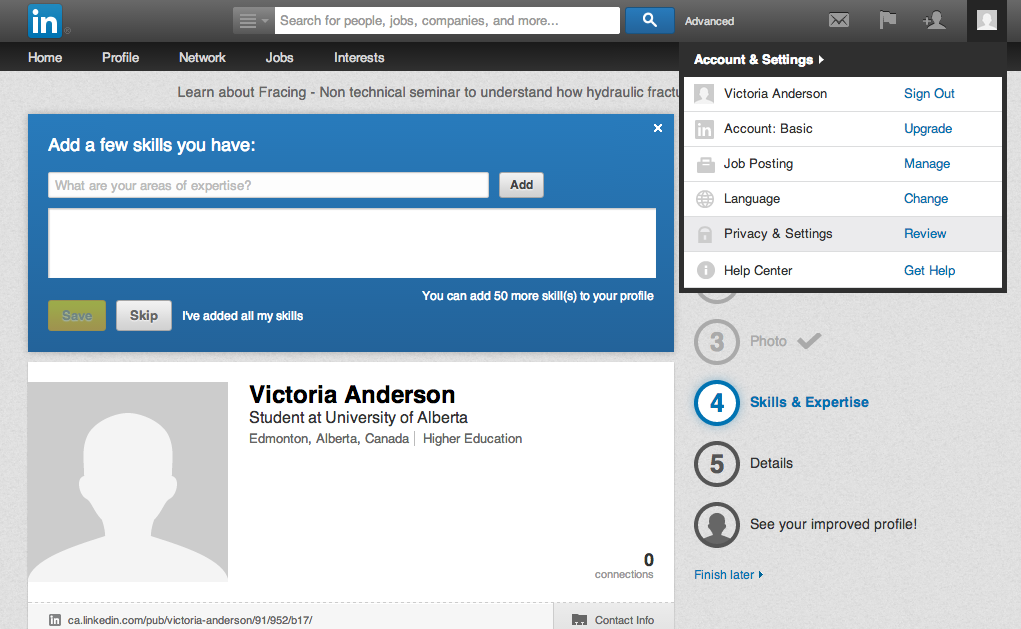Click the lock icon beside Privacy & Settings
Screen dimensions: 1021x629
(705, 234)
